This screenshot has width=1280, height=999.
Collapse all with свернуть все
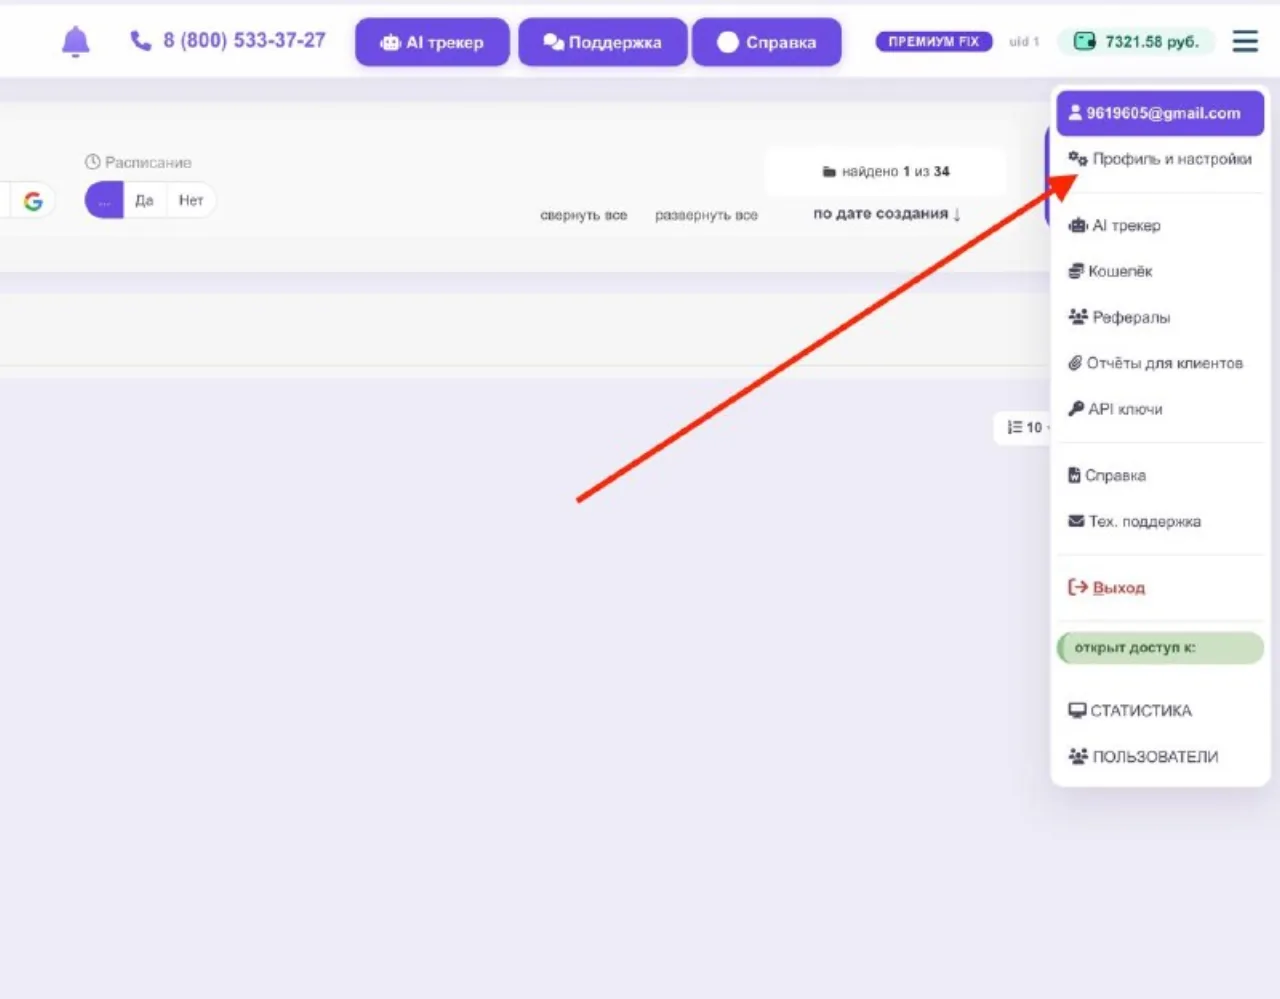click(x=584, y=215)
